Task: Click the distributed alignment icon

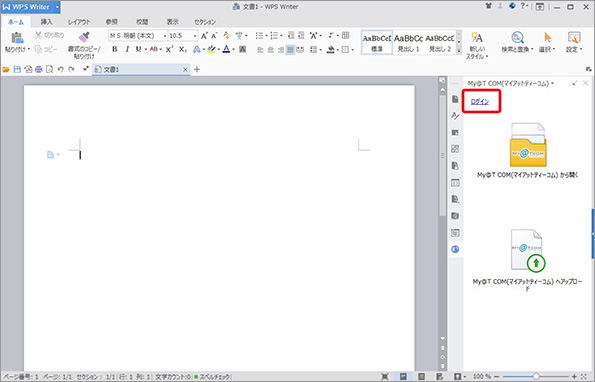Action: click(300, 49)
